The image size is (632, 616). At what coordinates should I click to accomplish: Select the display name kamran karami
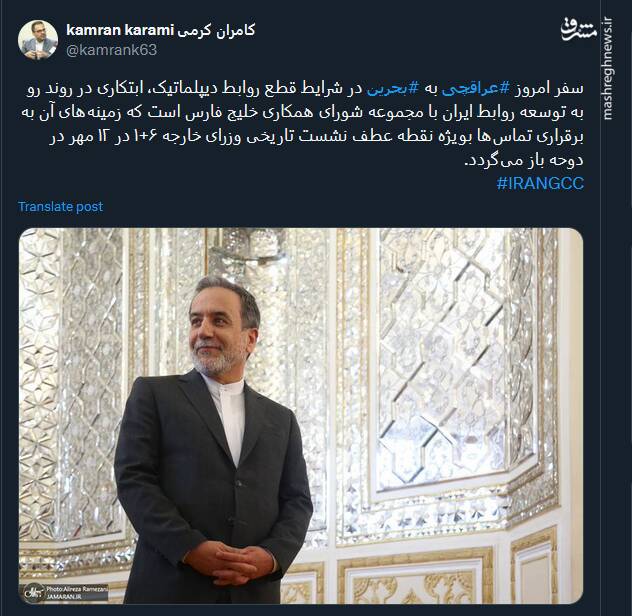click(120, 30)
